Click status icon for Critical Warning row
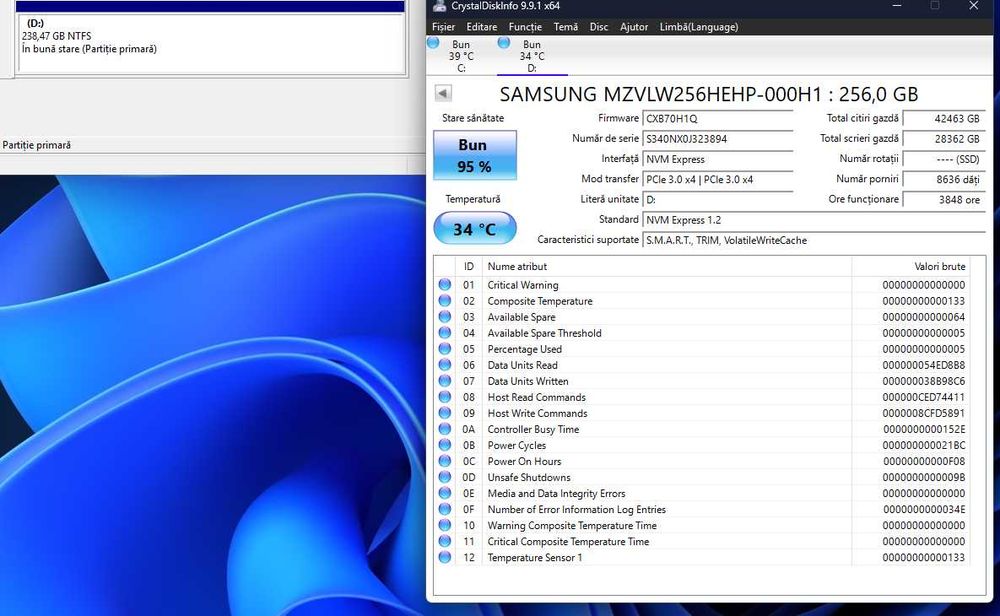Viewport: 1000px width, 616px height. (x=445, y=284)
